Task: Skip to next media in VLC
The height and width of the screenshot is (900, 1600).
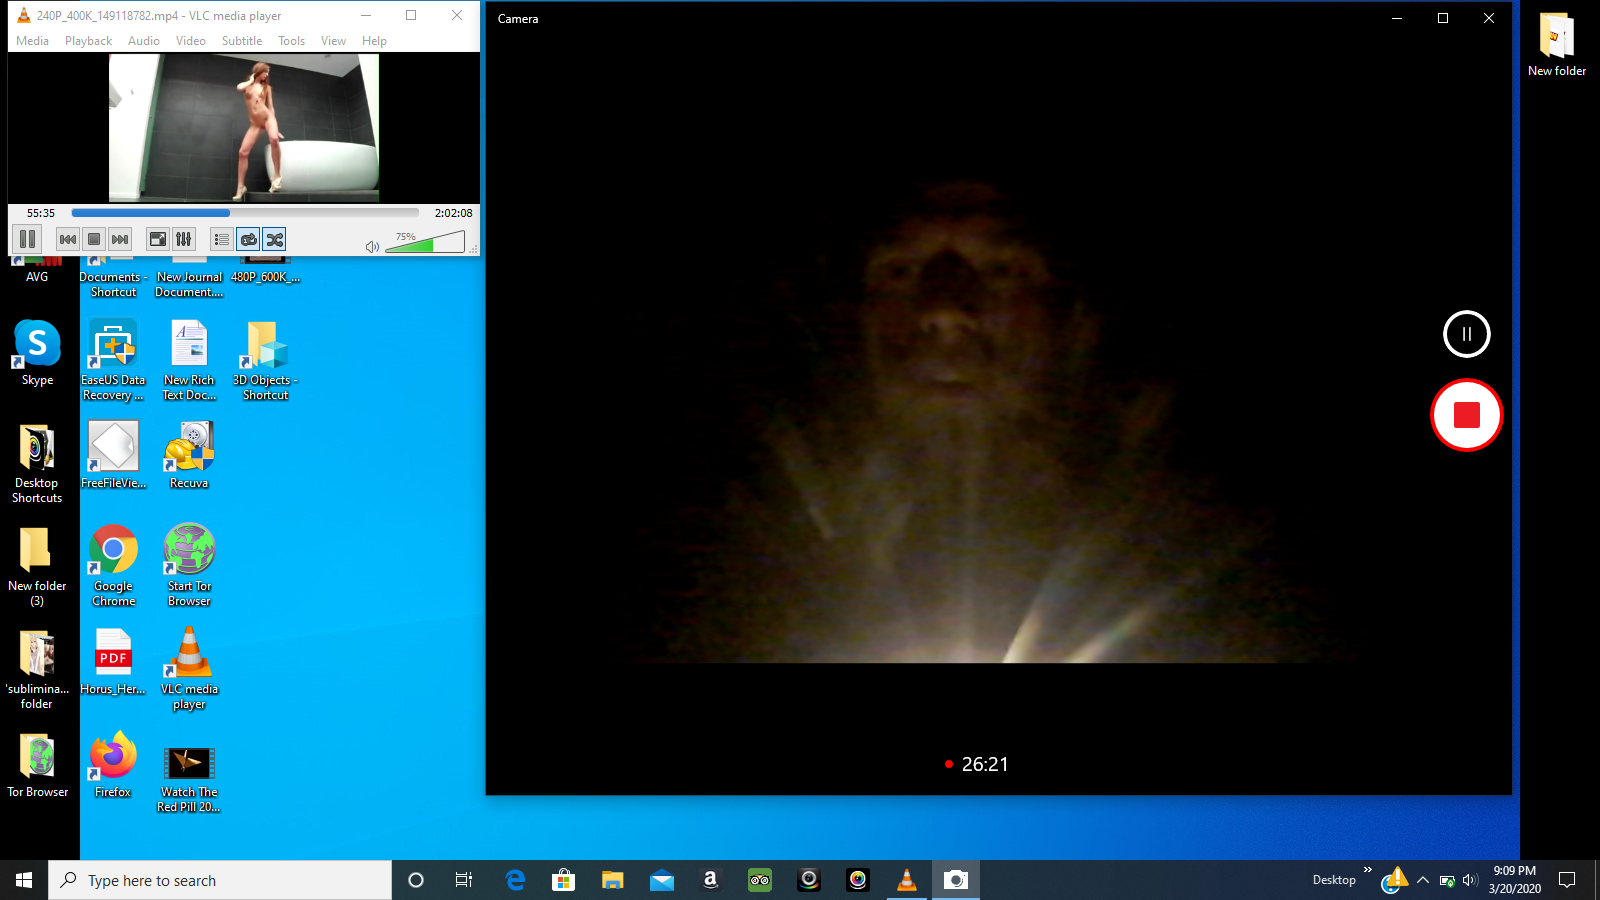Action: [120, 239]
